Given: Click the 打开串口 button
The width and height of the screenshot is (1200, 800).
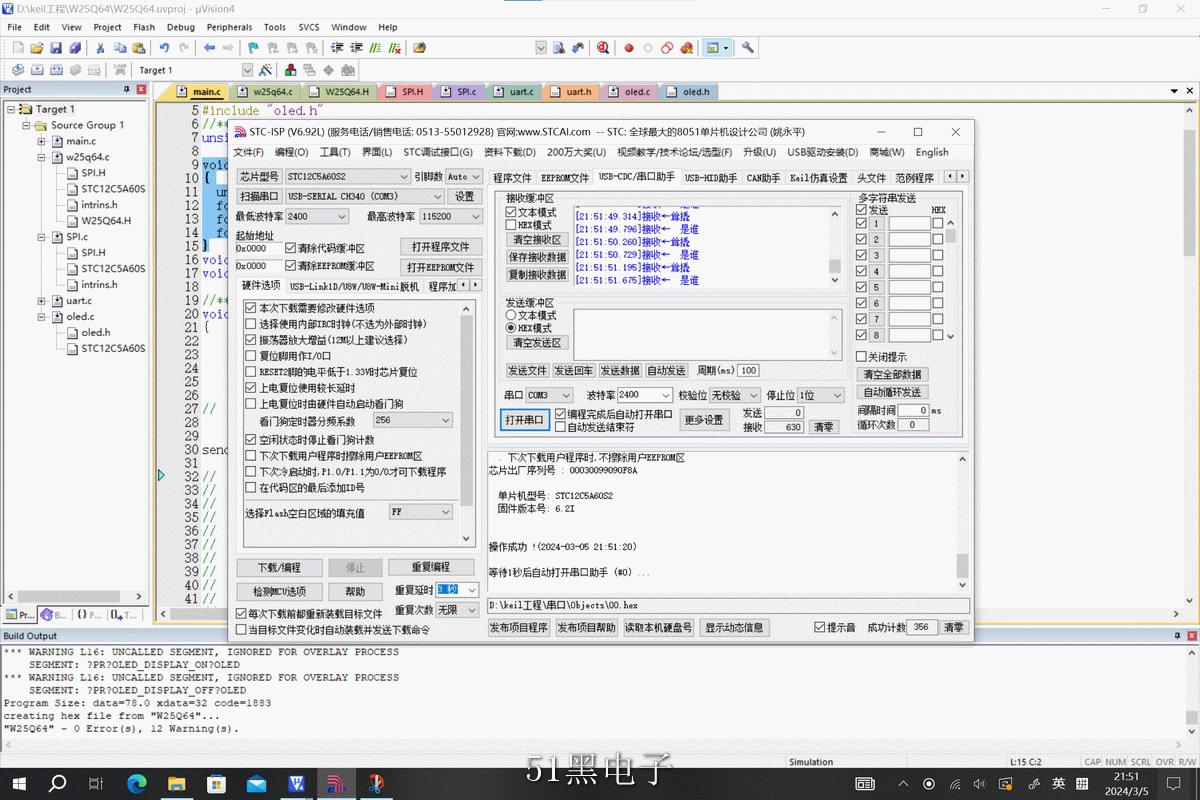Looking at the screenshot, I should coord(525,420).
